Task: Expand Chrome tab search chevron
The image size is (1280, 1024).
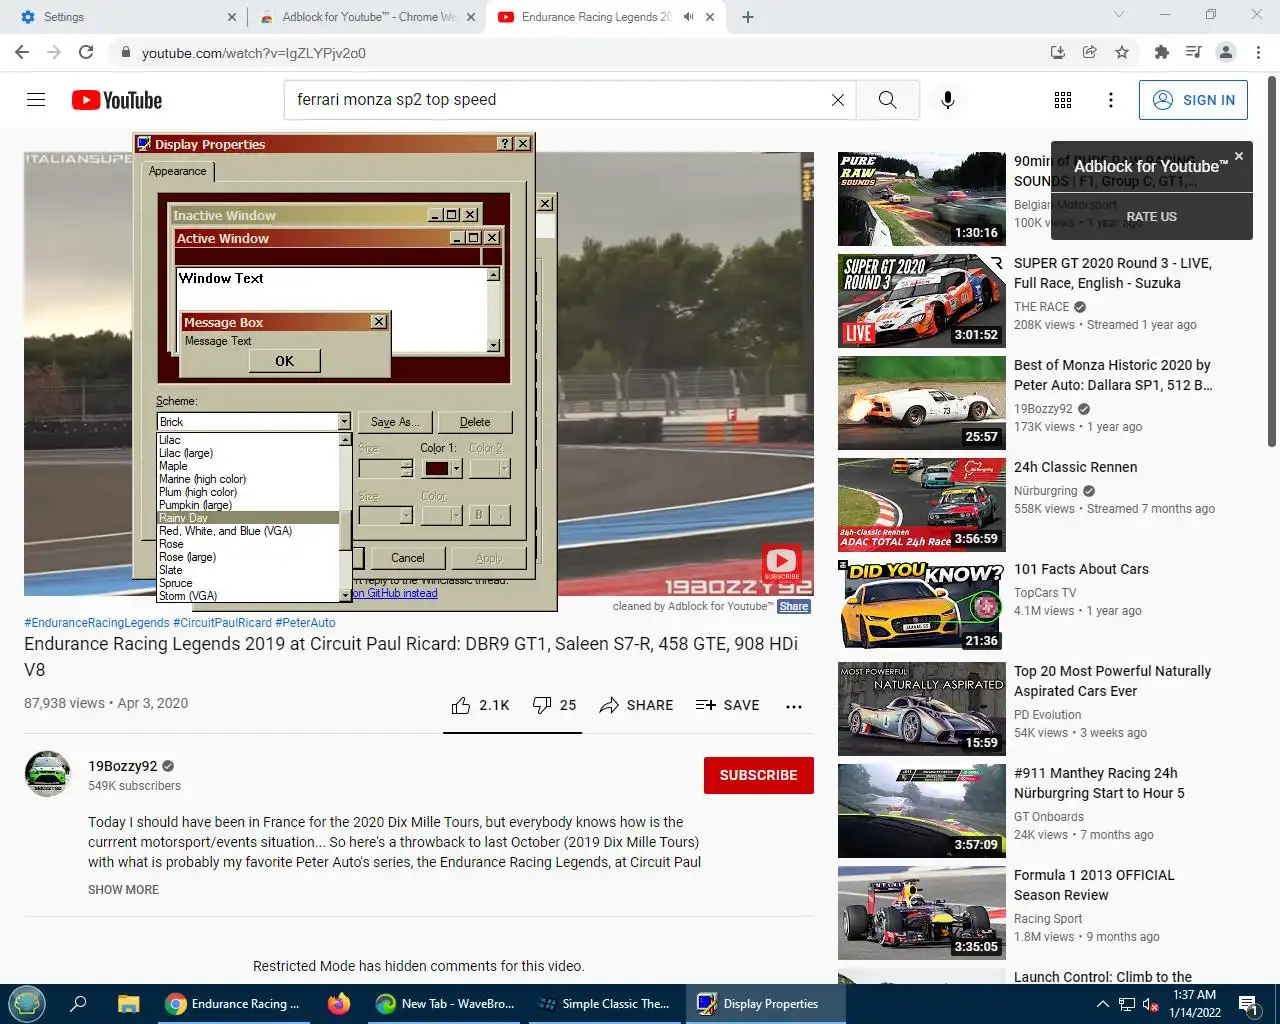Action: coord(1119,15)
